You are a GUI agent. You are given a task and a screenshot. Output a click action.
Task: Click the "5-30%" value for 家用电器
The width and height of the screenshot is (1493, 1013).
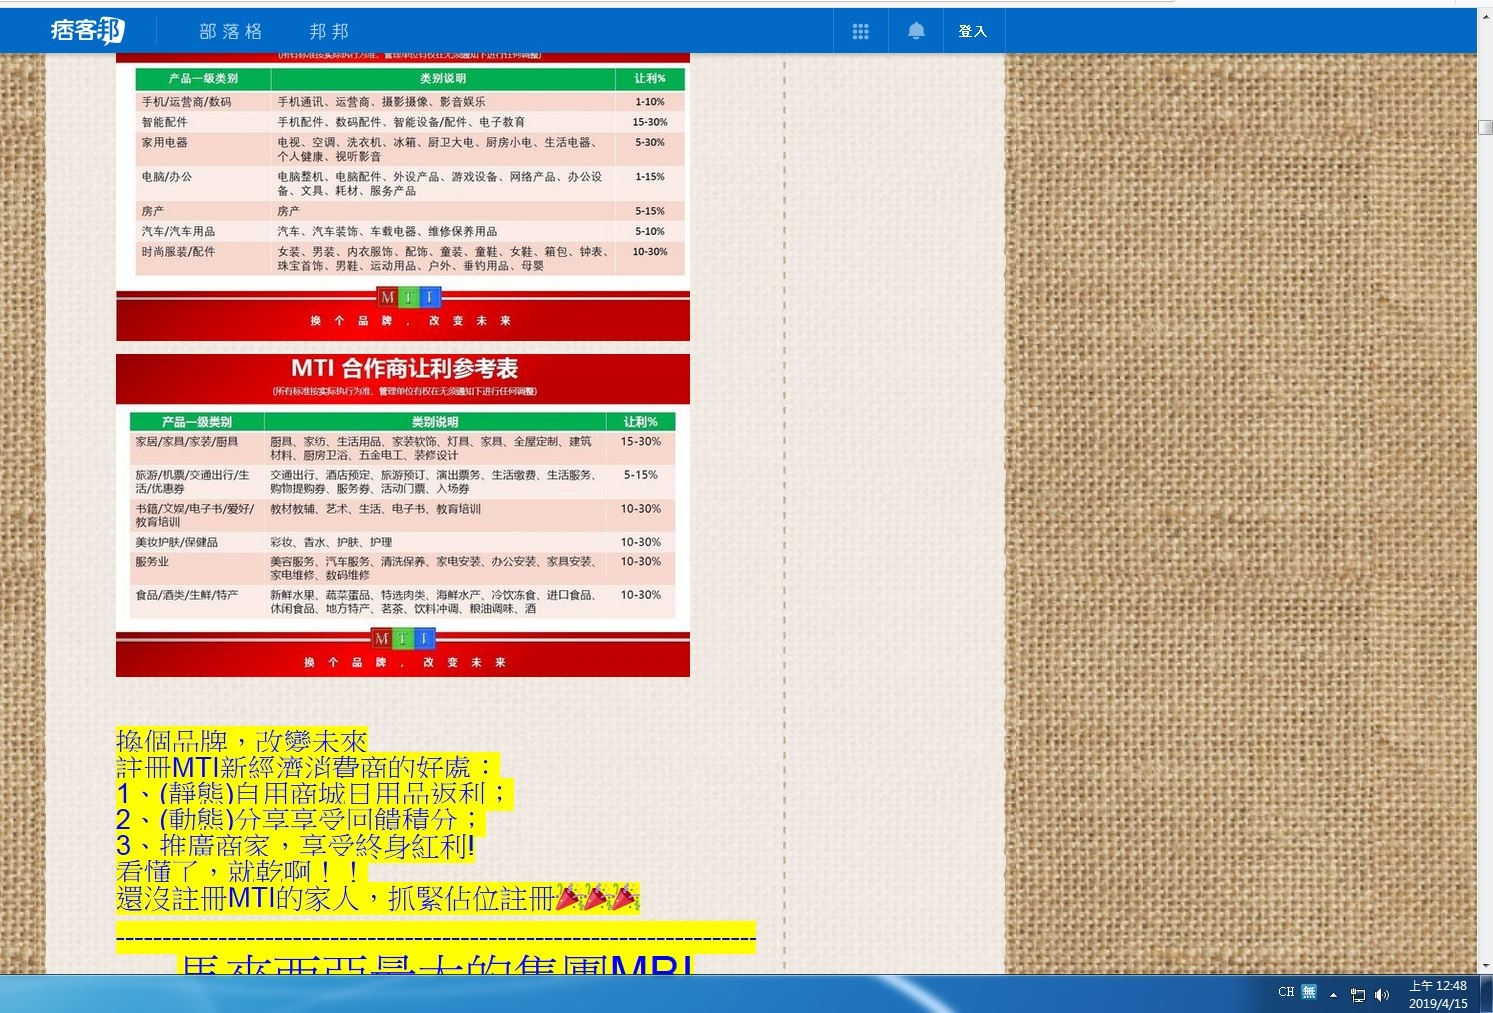(x=650, y=142)
